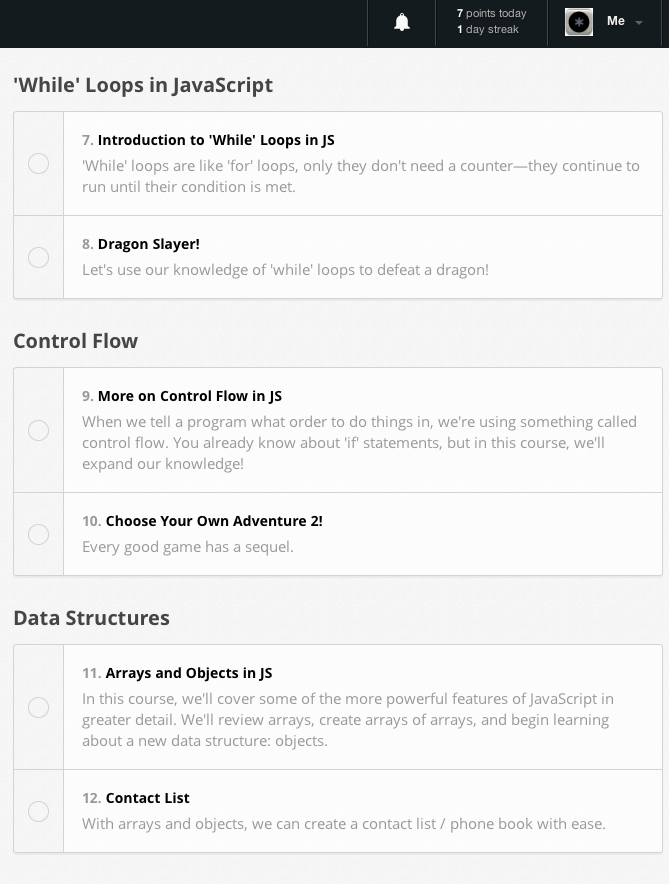
Task: Click progress circle beside Choose Your Own Adventure 2!
Action: [x=38, y=534]
